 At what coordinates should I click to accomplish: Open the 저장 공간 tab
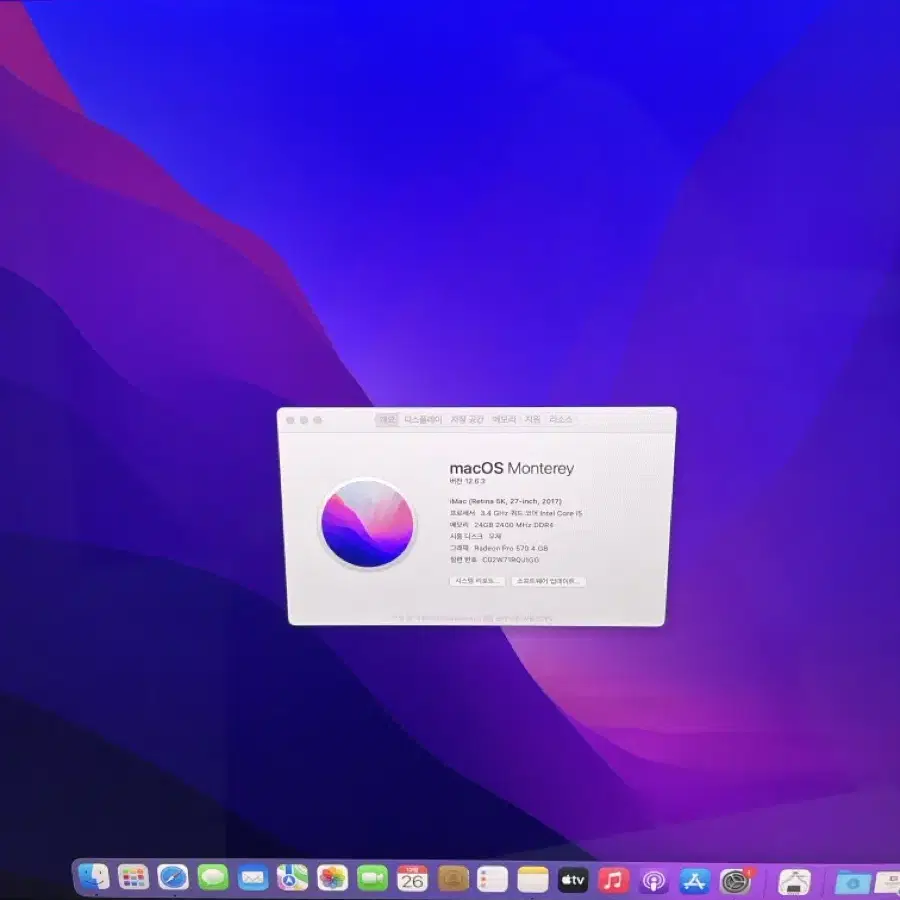tap(467, 420)
